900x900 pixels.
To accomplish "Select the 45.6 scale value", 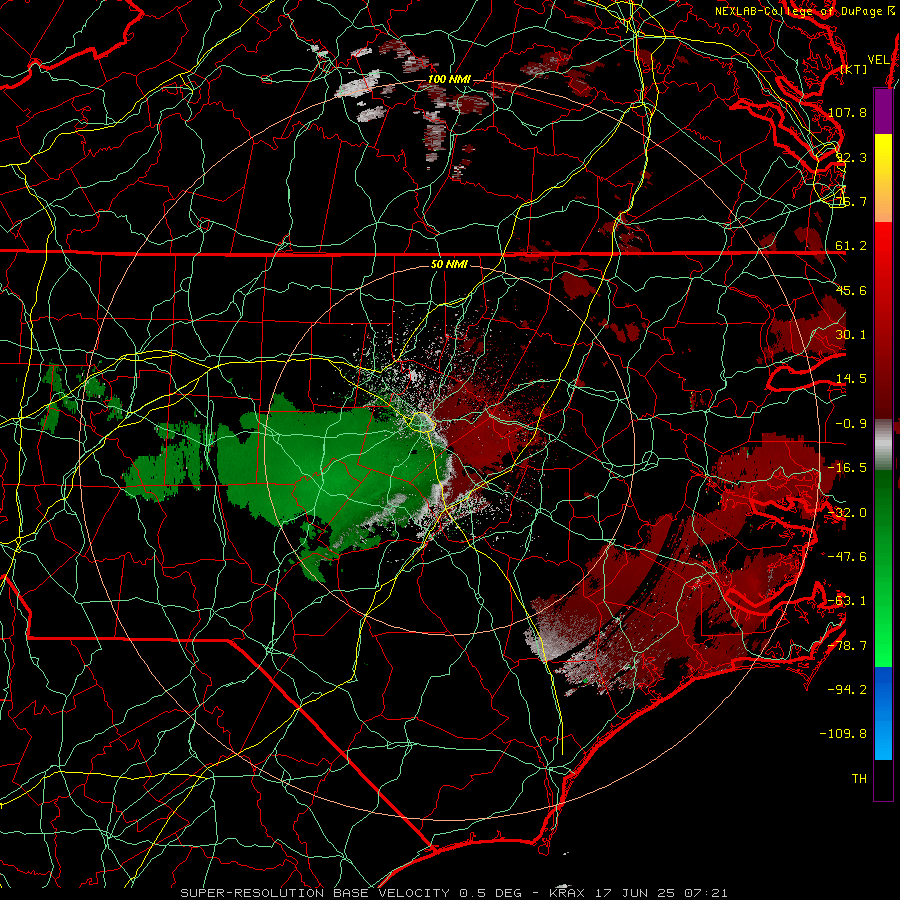I will [x=851, y=290].
